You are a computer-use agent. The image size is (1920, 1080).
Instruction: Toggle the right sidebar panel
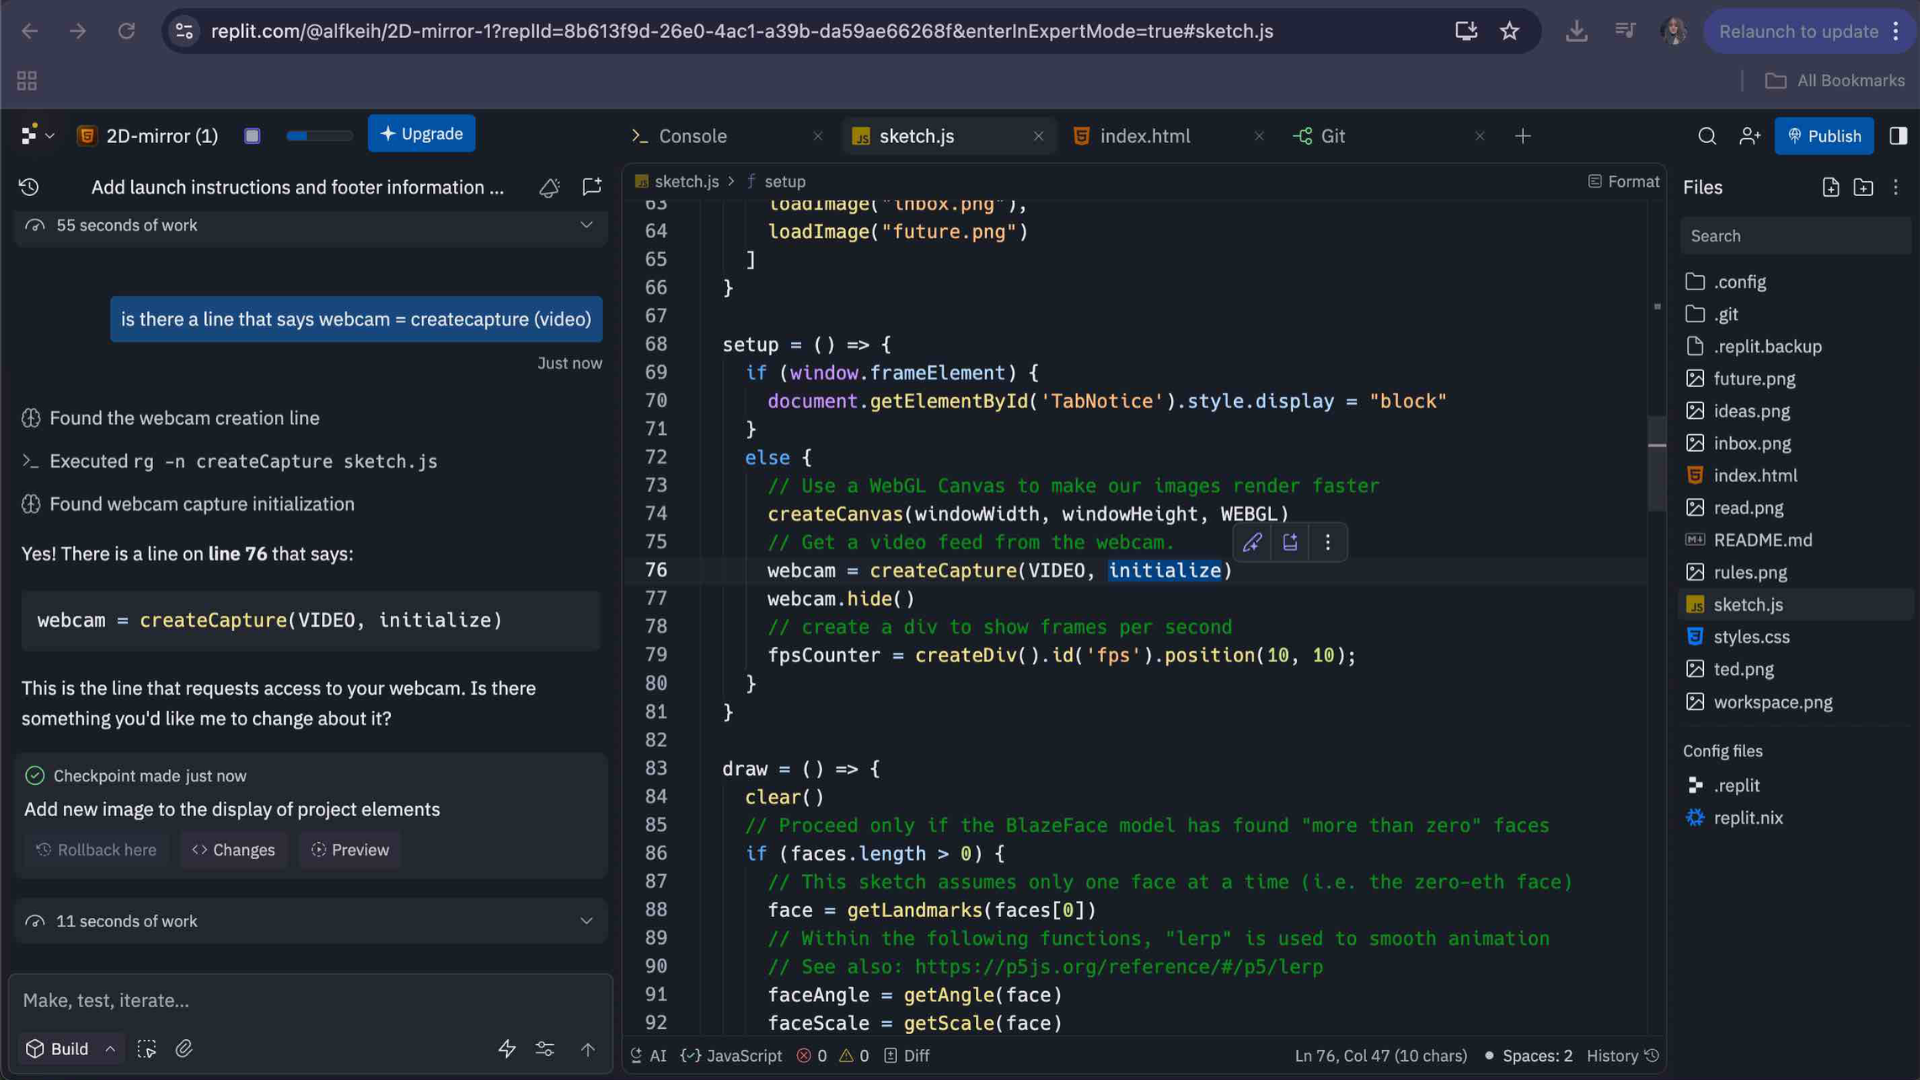coord(1898,136)
